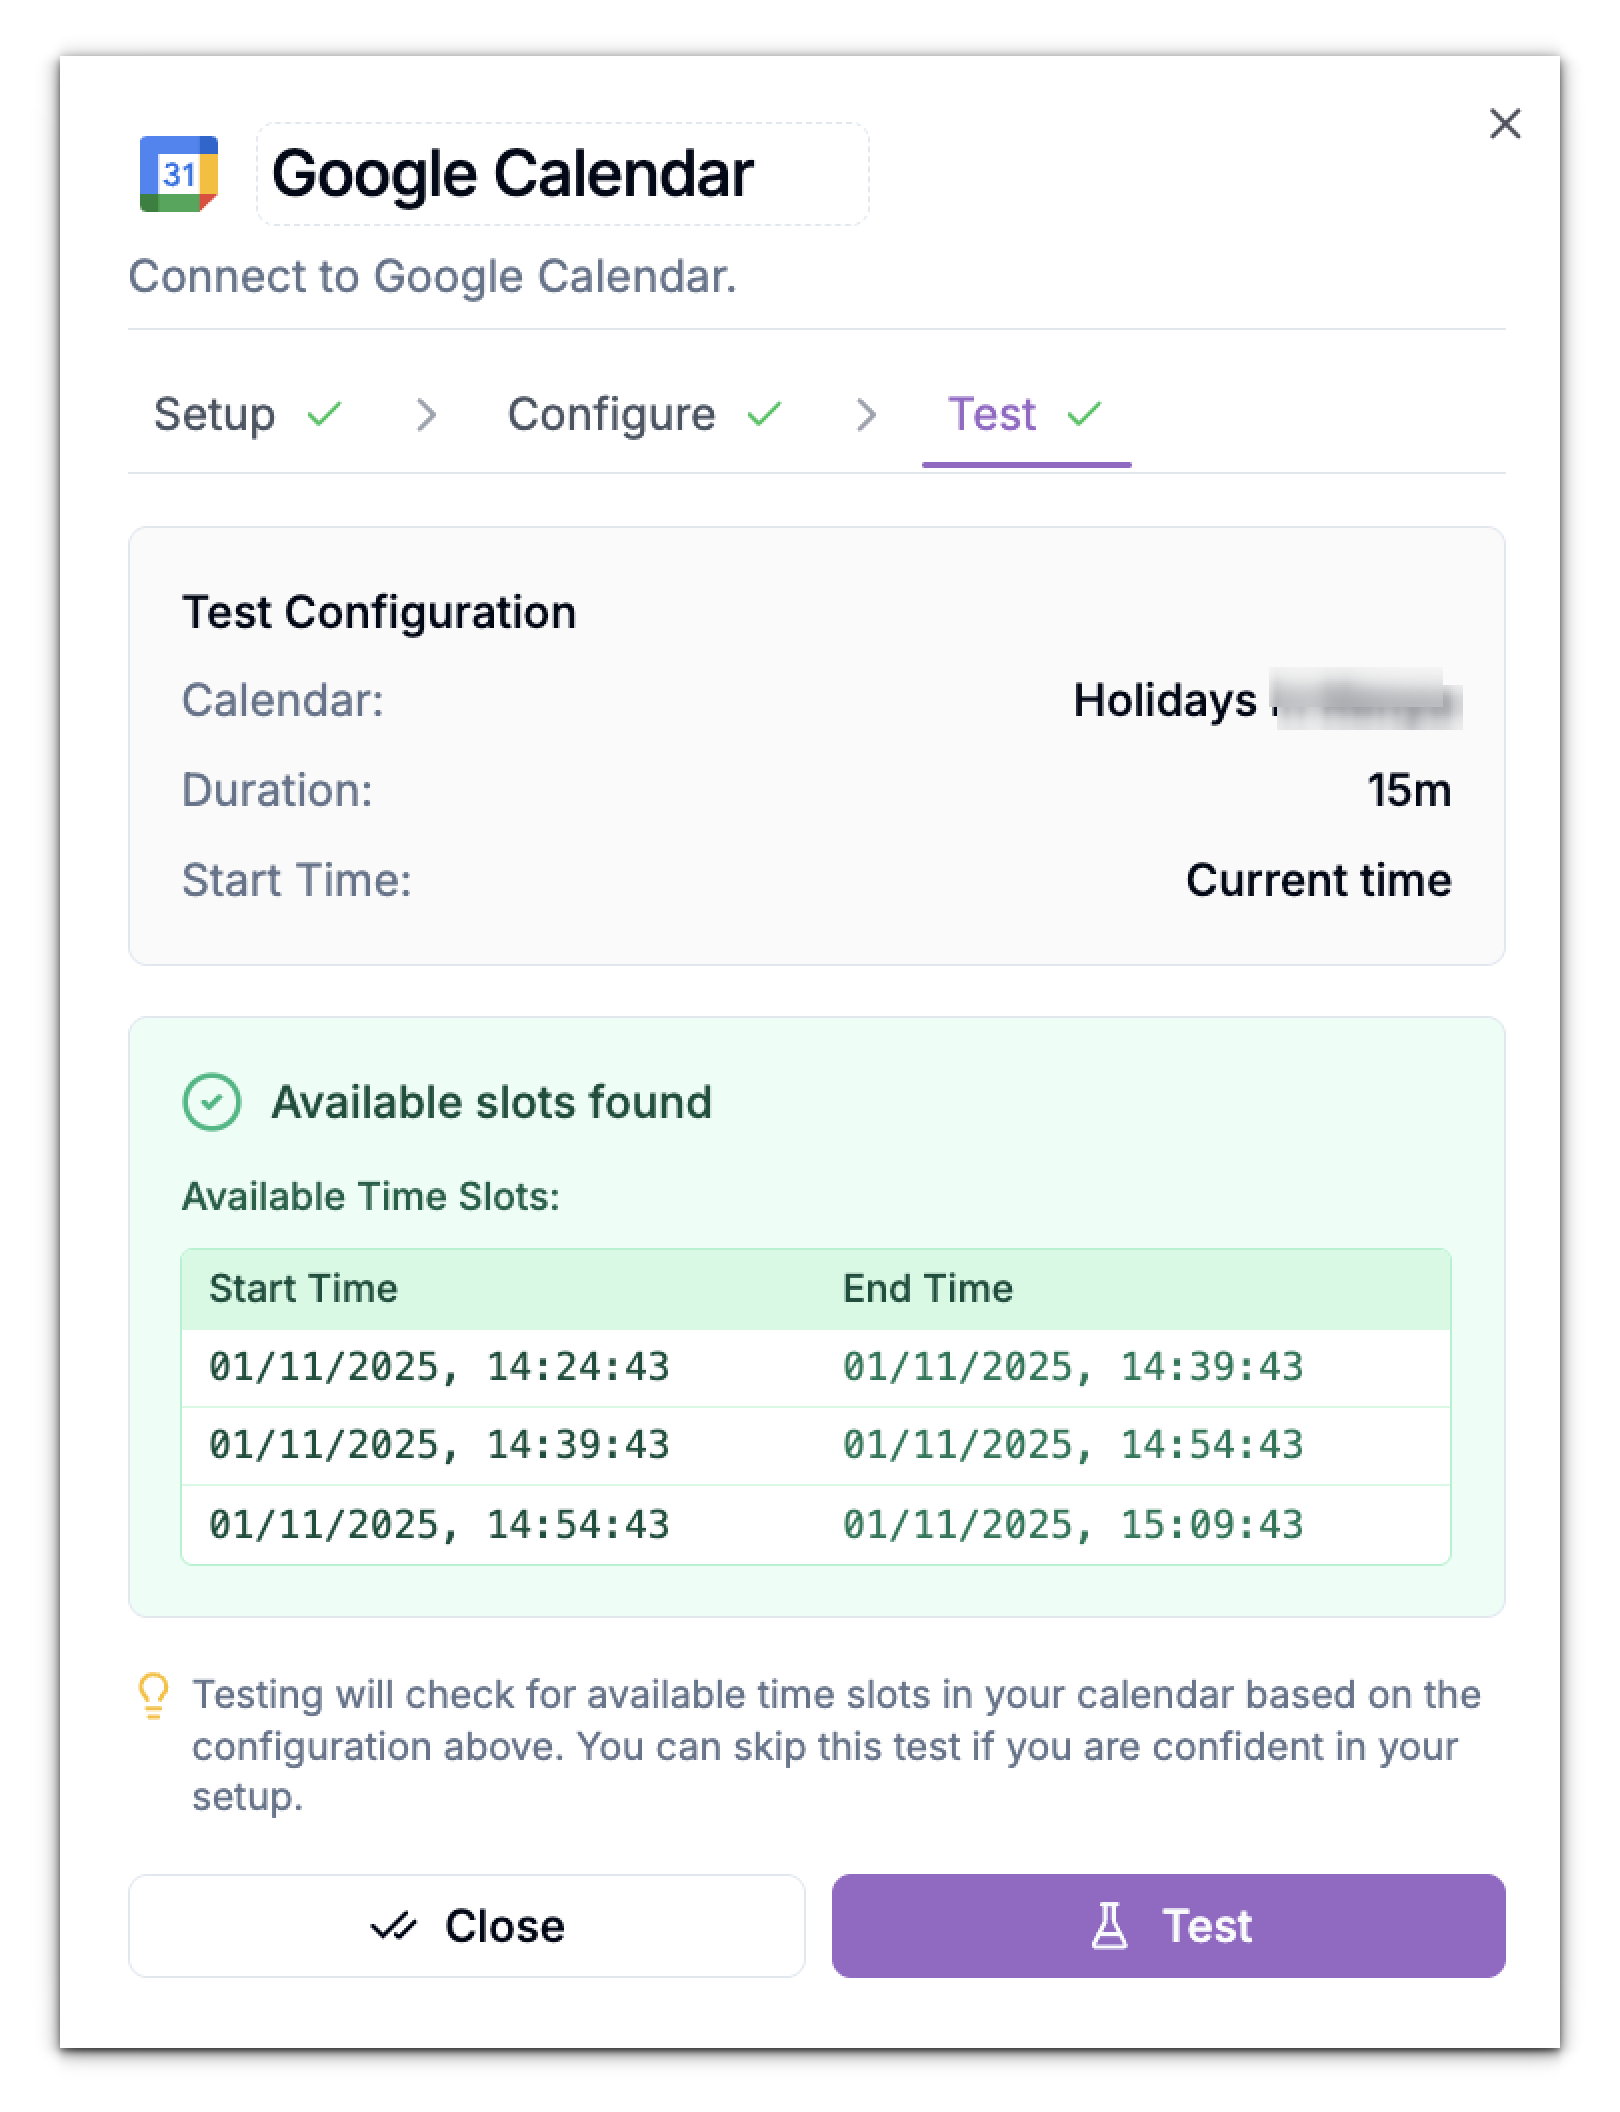Click the flask icon on the Test button

tap(1114, 1926)
